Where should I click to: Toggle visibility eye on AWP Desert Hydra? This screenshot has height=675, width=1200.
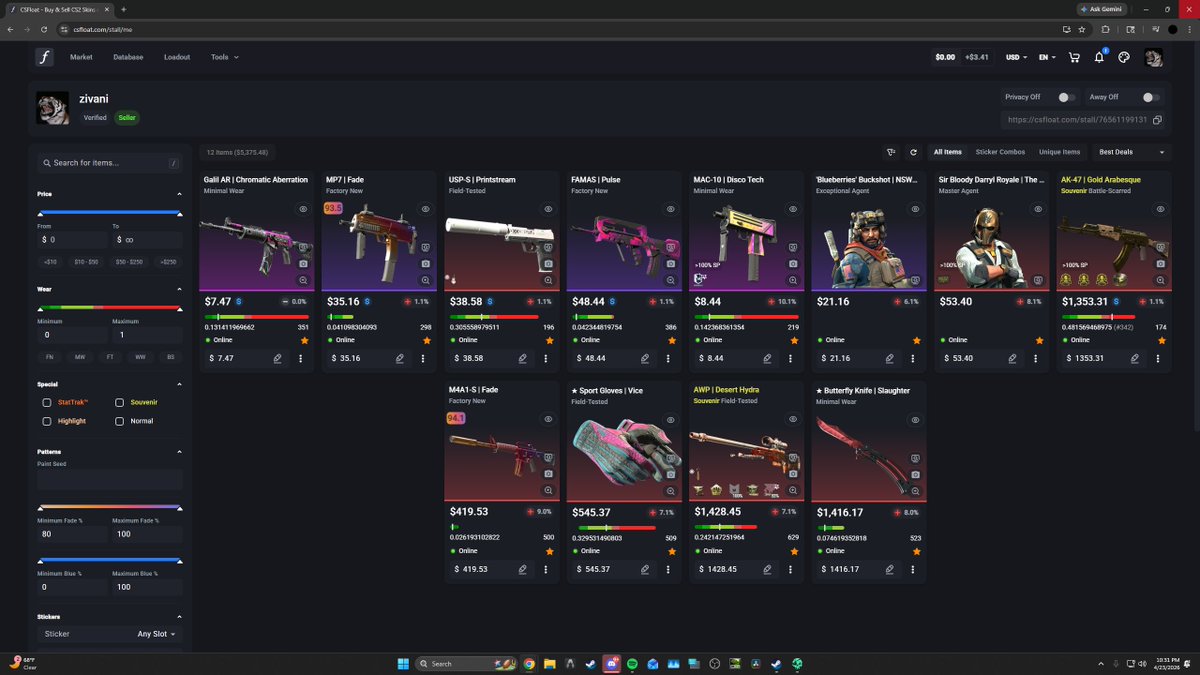pos(793,420)
